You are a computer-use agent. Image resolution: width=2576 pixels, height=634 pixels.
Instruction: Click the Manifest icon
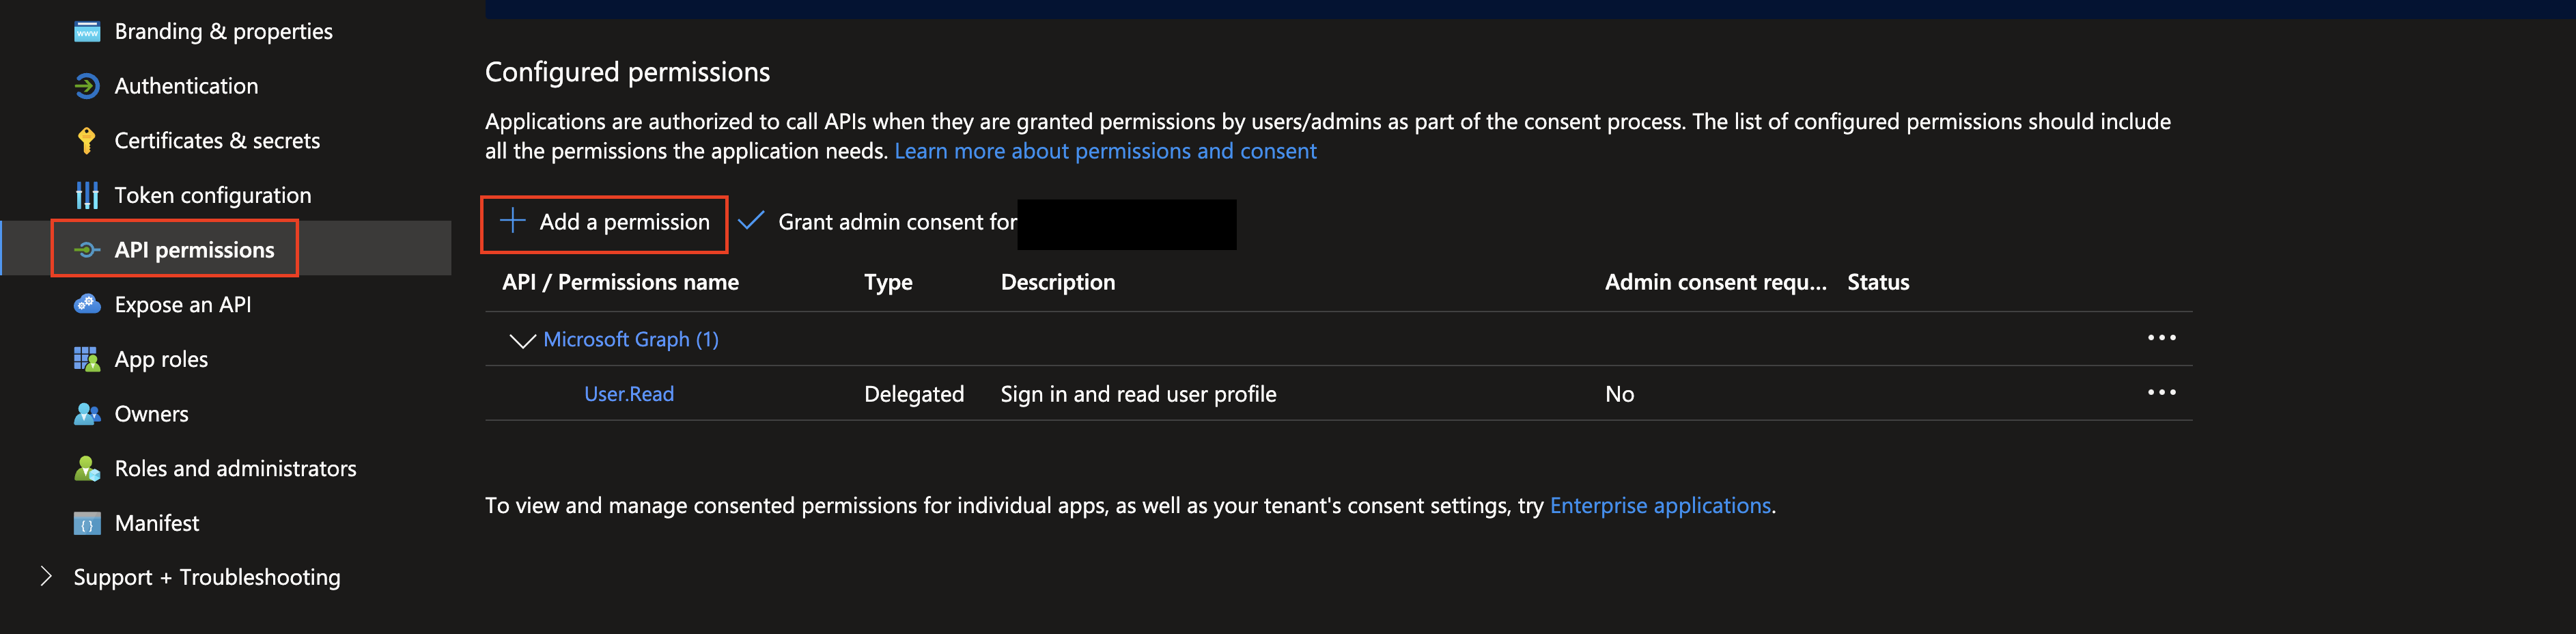pos(87,523)
